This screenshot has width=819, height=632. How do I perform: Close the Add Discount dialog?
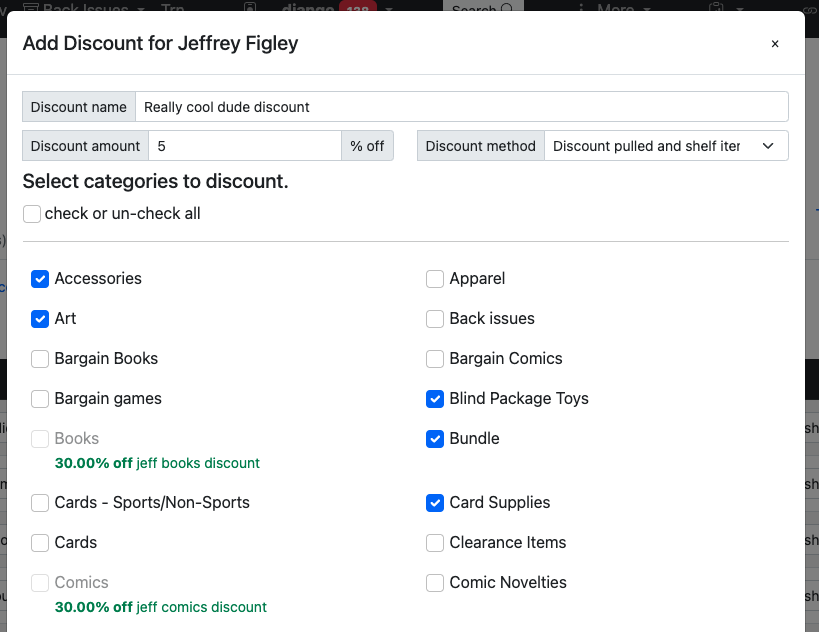pos(775,44)
